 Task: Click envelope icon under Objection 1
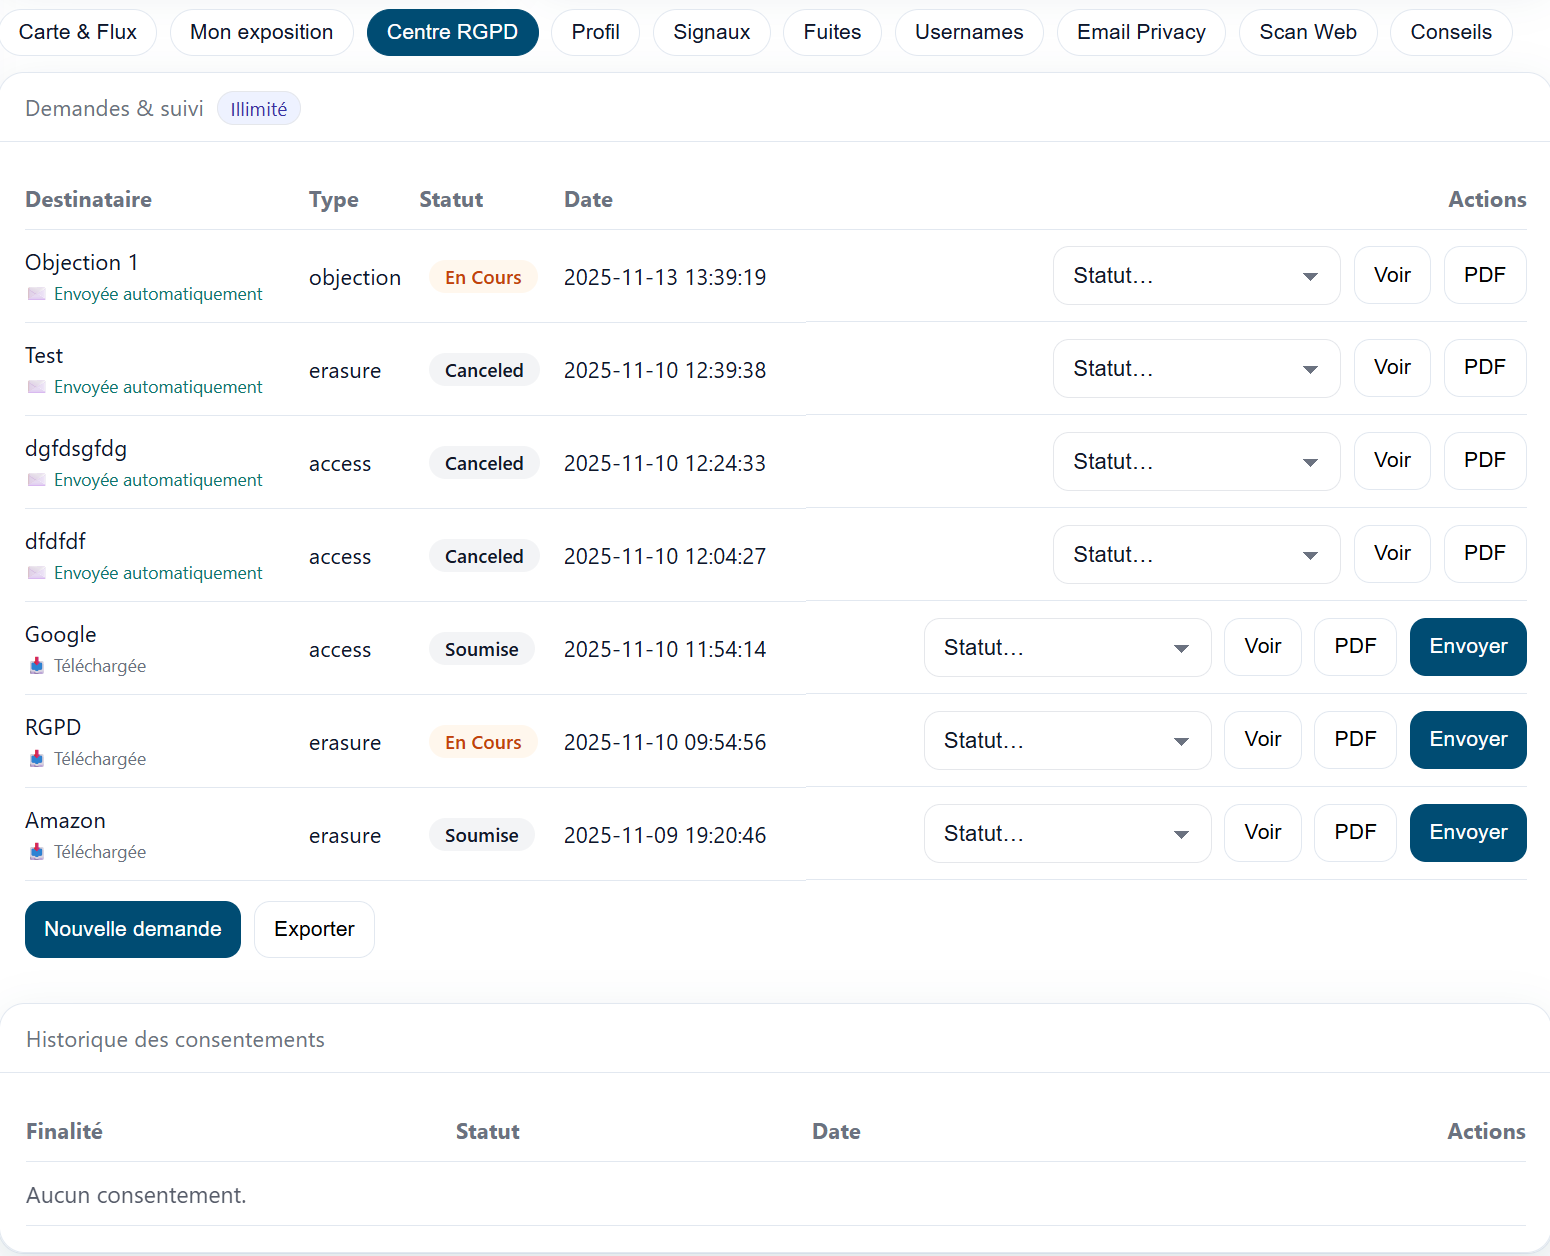click(37, 294)
